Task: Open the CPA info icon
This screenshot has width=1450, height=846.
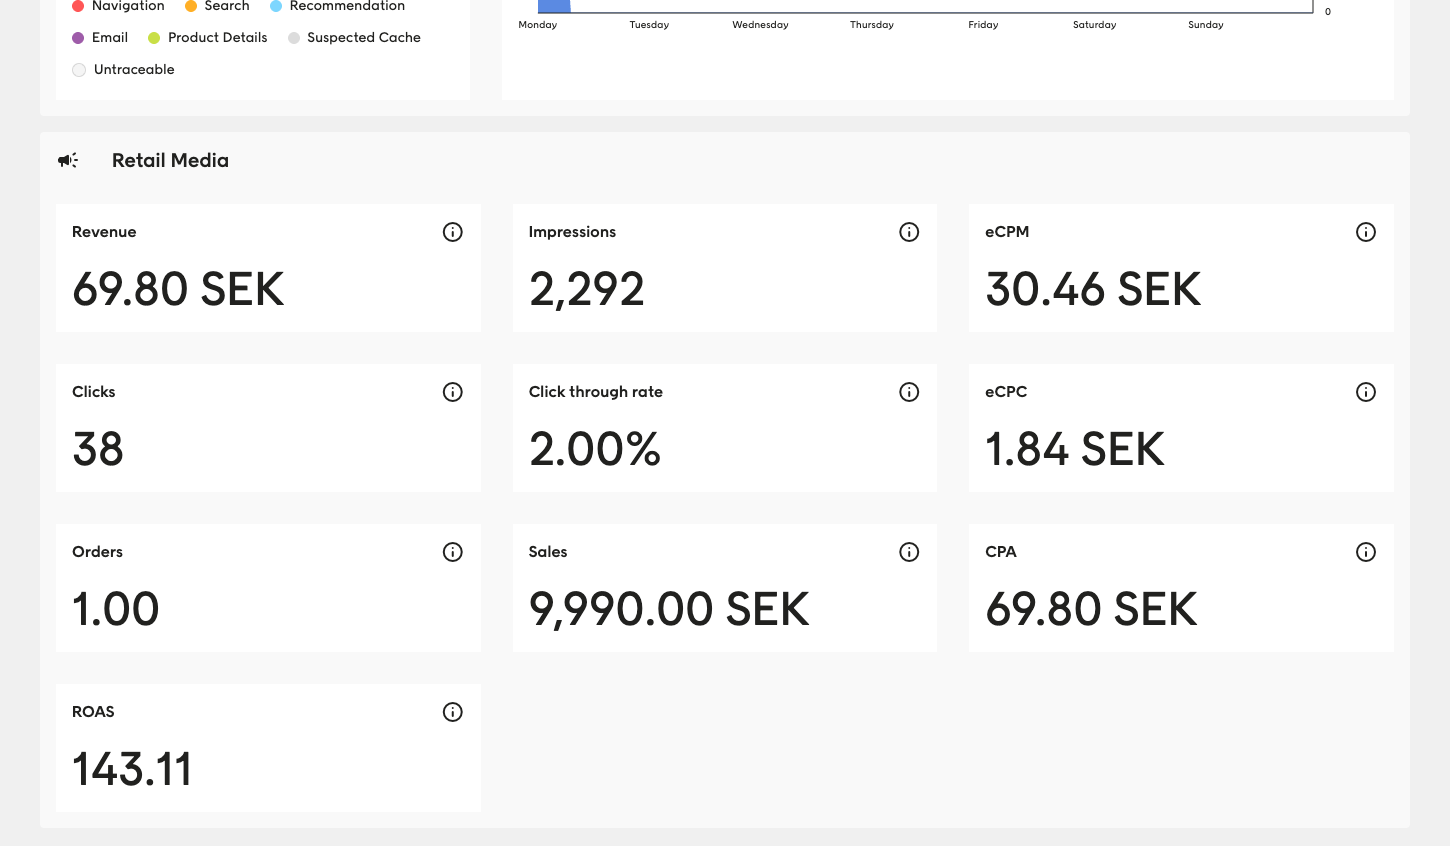Action: [x=1366, y=551]
